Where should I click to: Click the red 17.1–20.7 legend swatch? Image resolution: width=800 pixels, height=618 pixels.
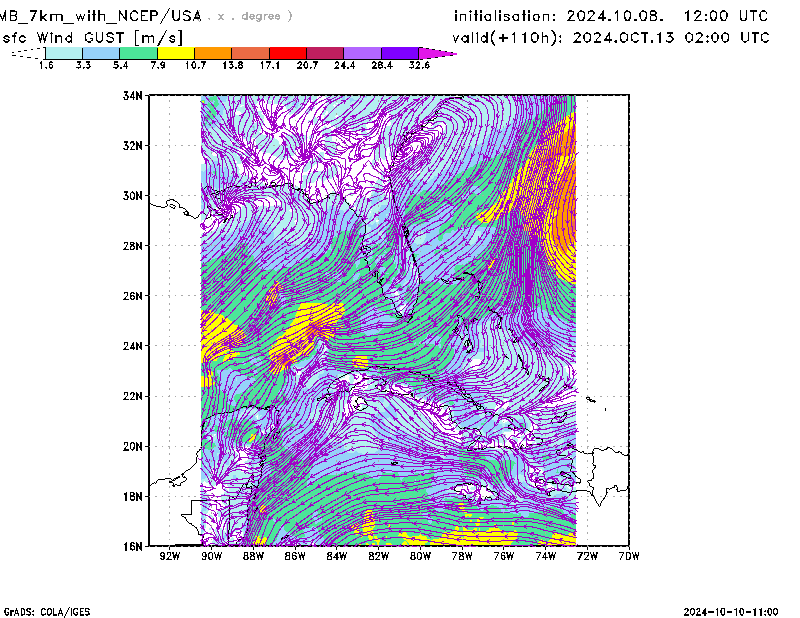[x=288, y=53]
